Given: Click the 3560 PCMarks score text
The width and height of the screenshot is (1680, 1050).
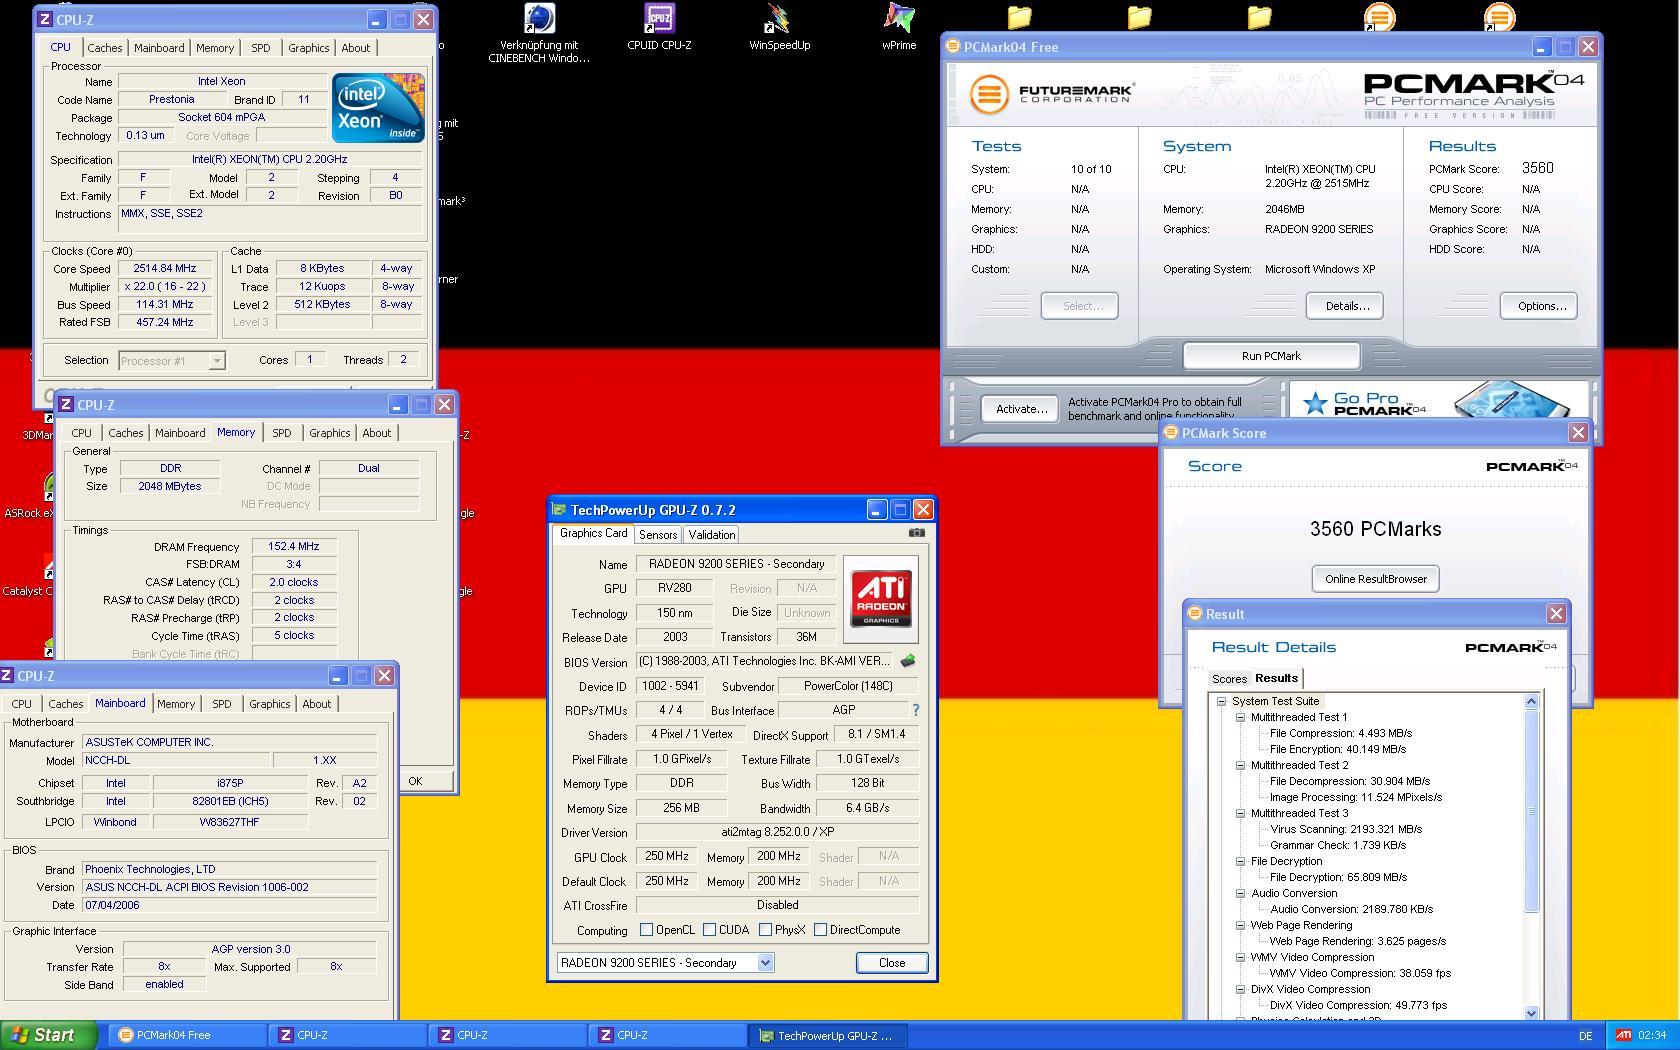Looking at the screenshot, I should pos(1375,529).
